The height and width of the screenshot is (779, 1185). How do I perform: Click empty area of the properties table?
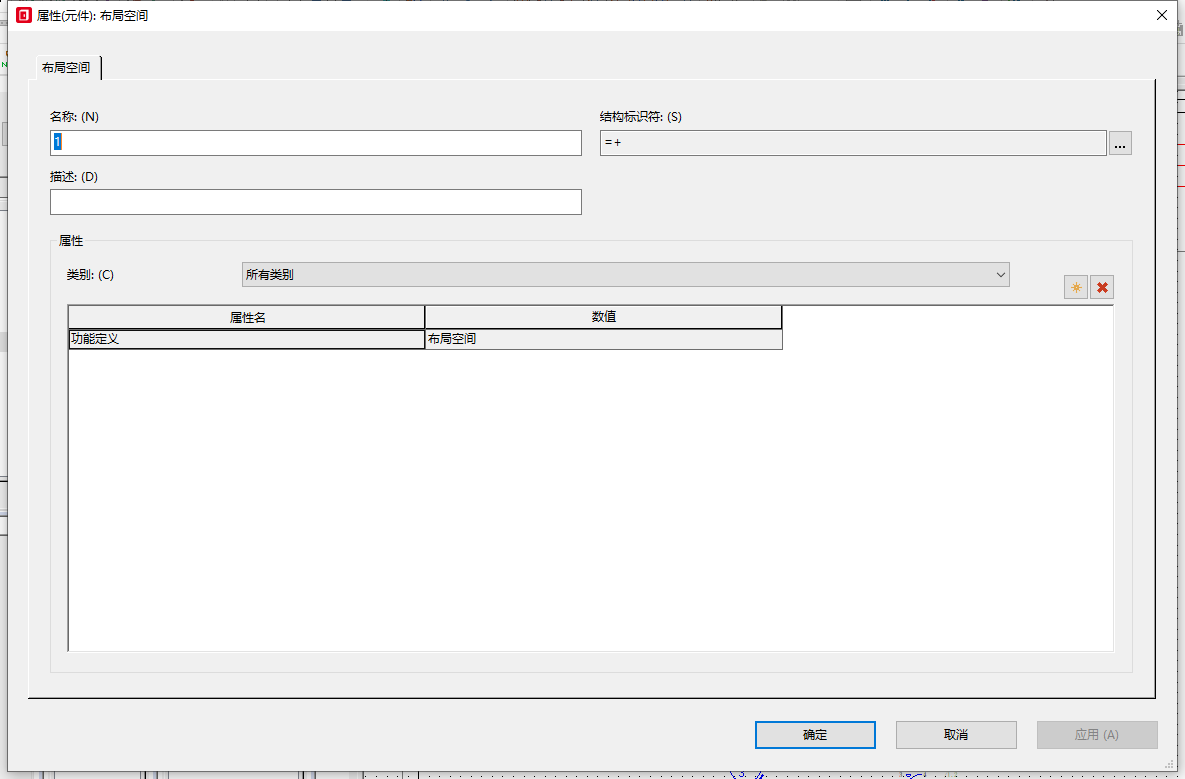click(x=590, y=500)
